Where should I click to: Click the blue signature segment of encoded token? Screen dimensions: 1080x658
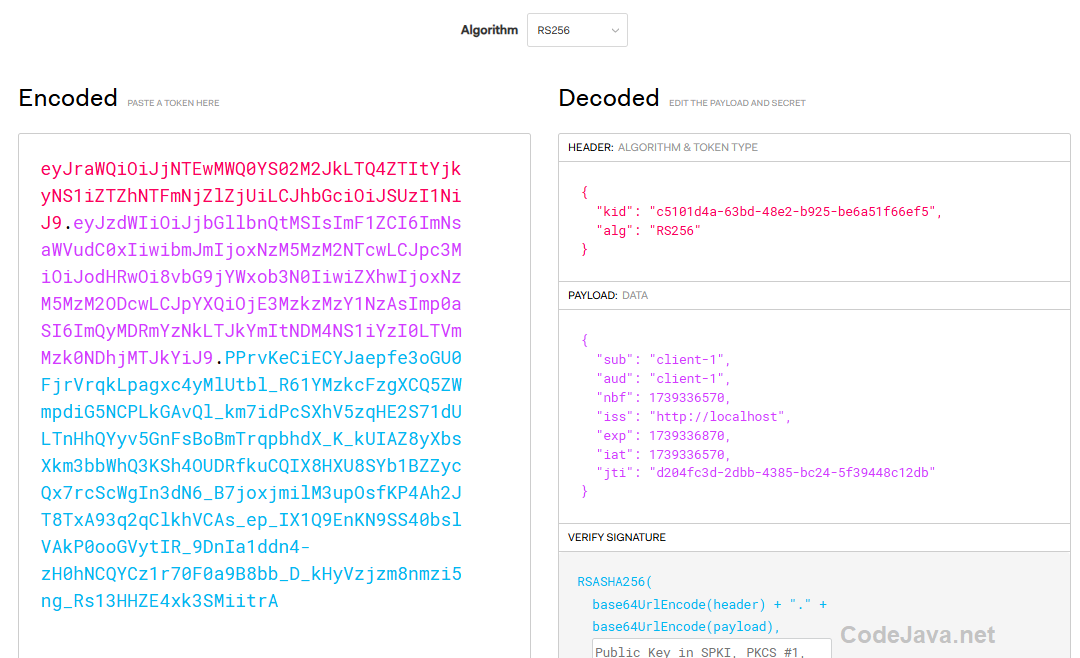pos(251,479)
